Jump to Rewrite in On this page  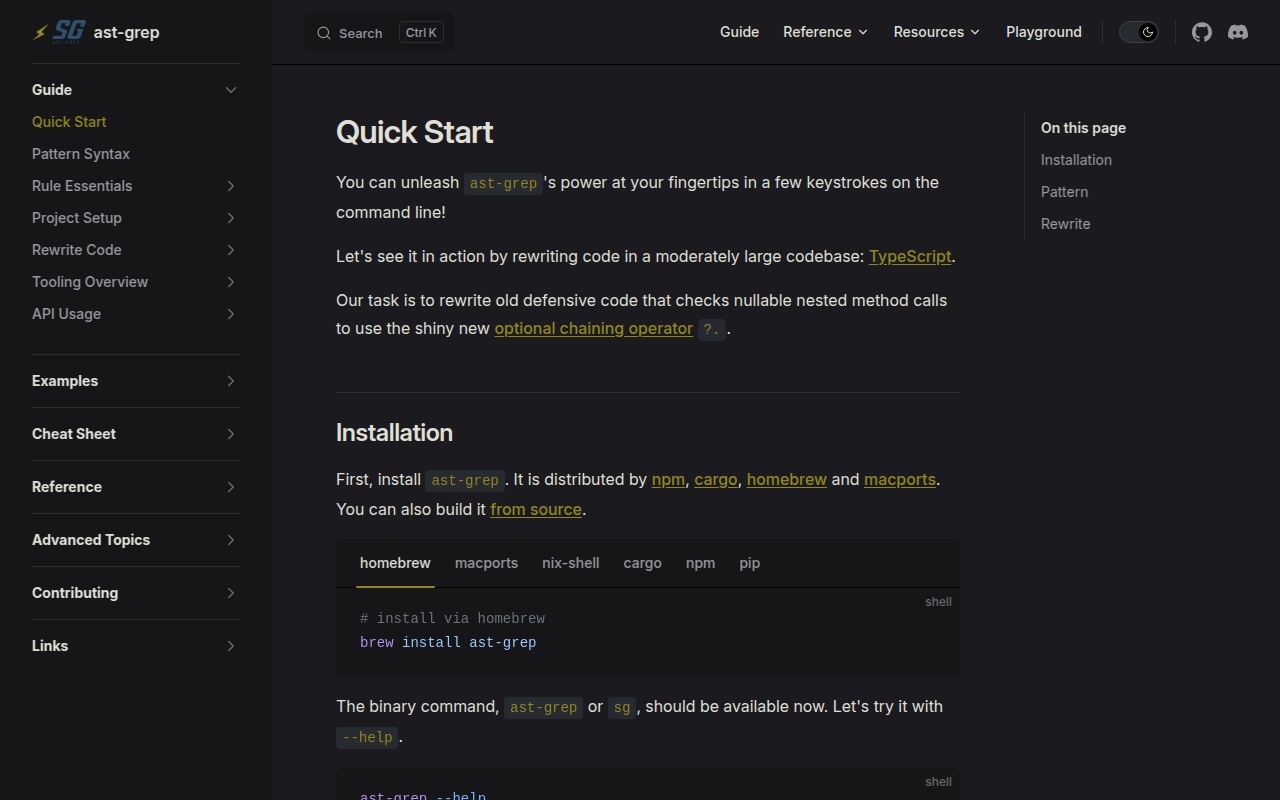point(1066,224)
